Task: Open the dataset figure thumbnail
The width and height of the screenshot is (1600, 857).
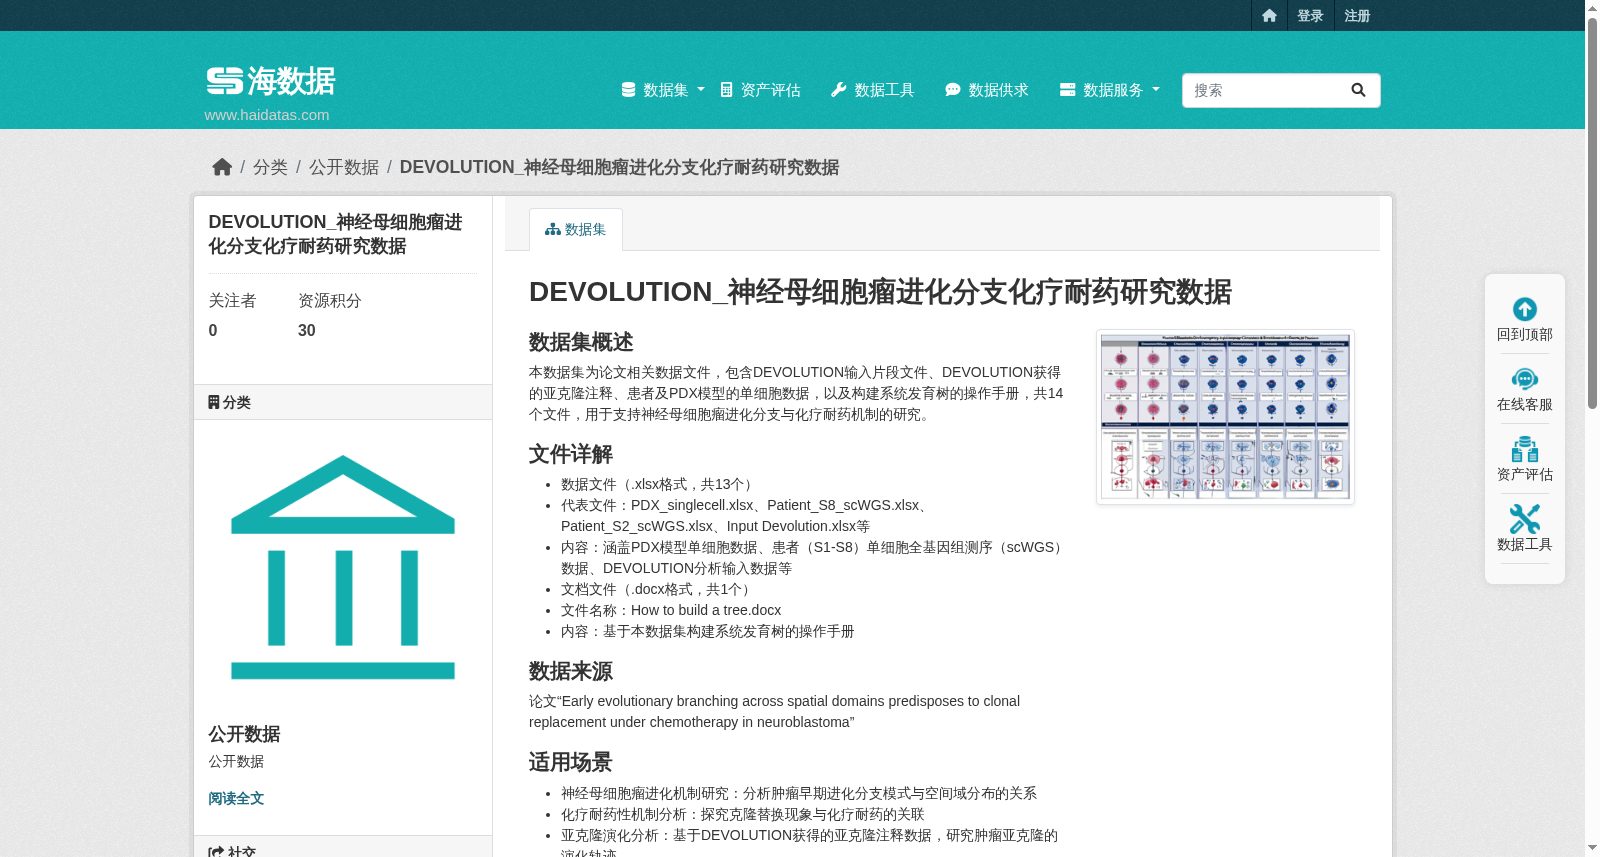Action: click(1225, 417)
